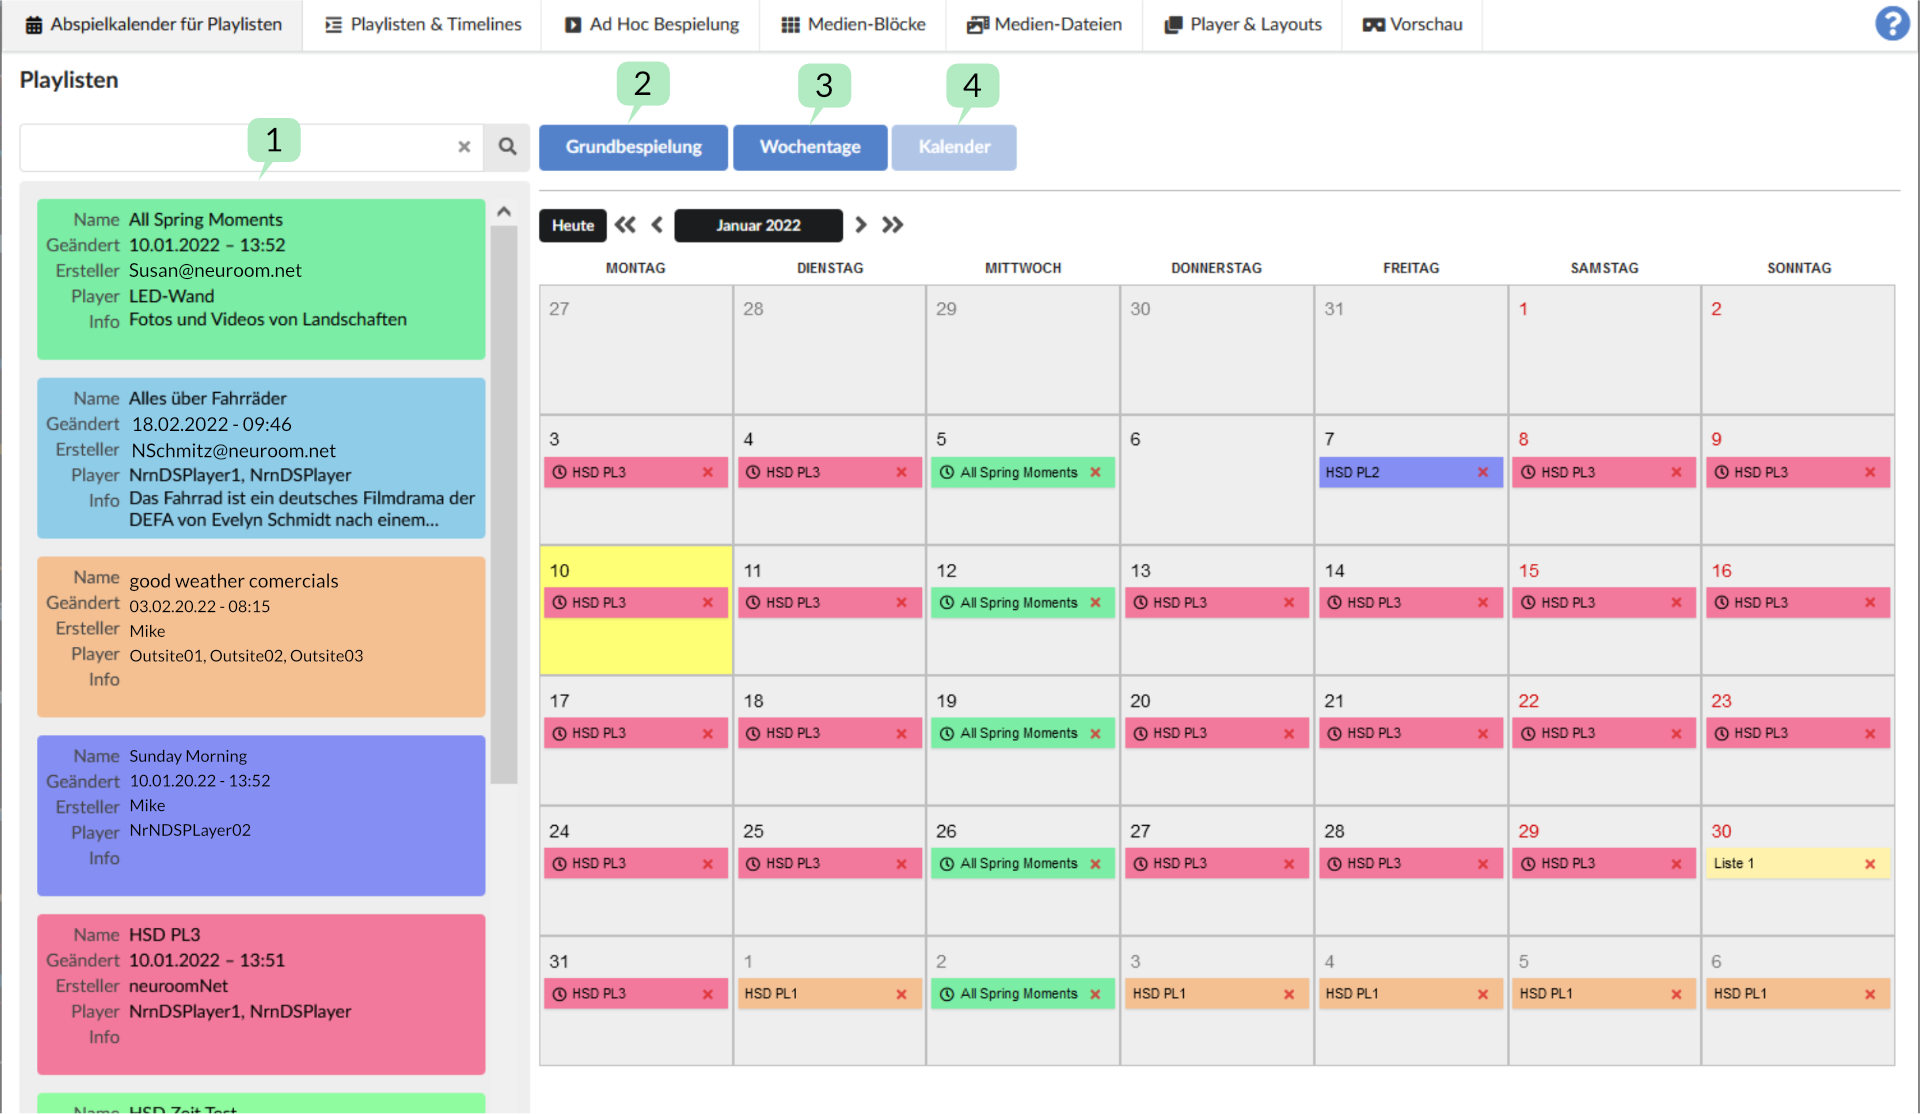Select the Sunday Morning playlist card

point(261,815)
